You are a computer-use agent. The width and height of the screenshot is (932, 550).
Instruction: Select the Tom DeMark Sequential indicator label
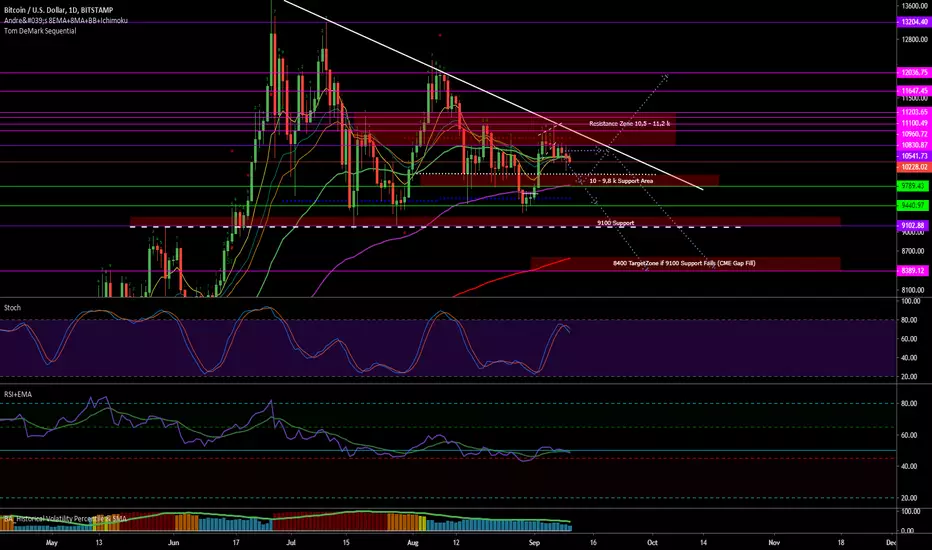click(40, 31)
